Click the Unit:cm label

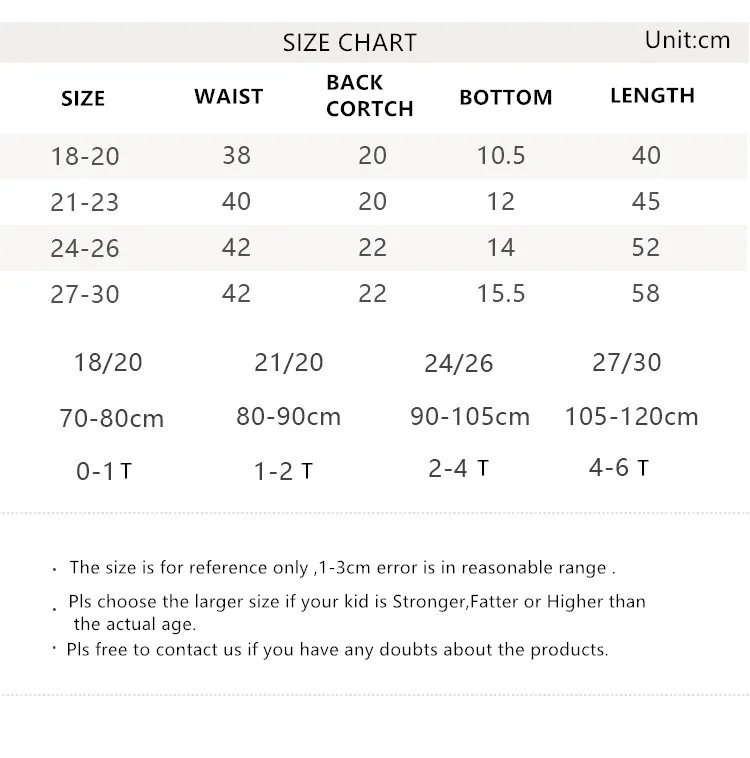click(x=687, y=40)
